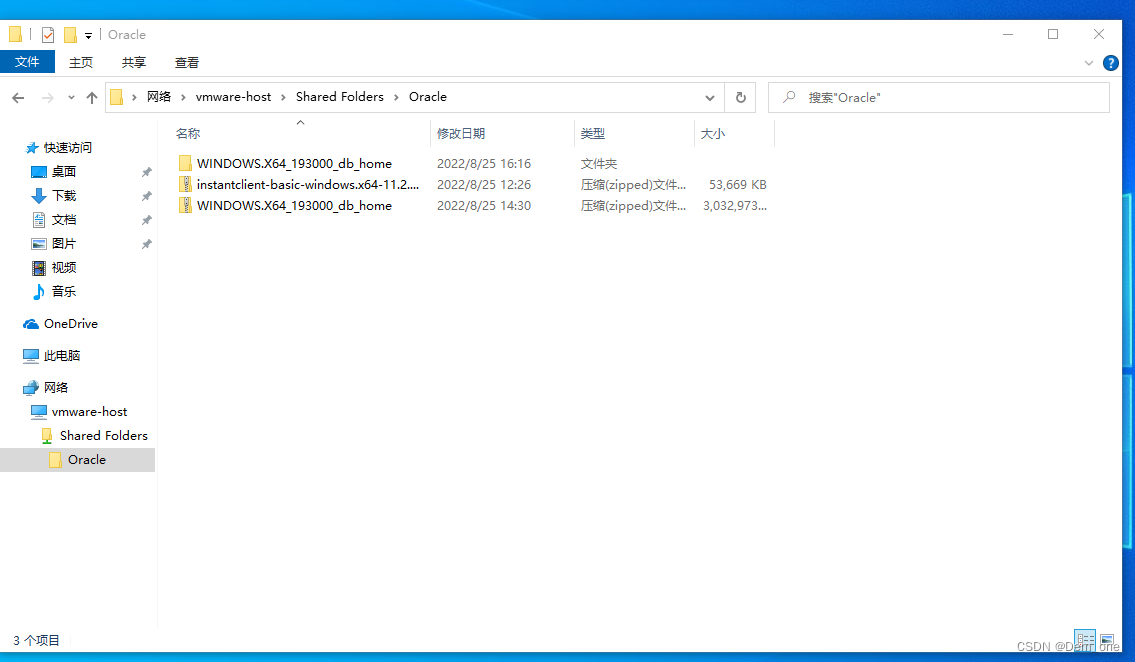Expand the chevron after 网络 breadcrumb
1135x662 pixels.
pyautogui.click(x=183, y=98)
